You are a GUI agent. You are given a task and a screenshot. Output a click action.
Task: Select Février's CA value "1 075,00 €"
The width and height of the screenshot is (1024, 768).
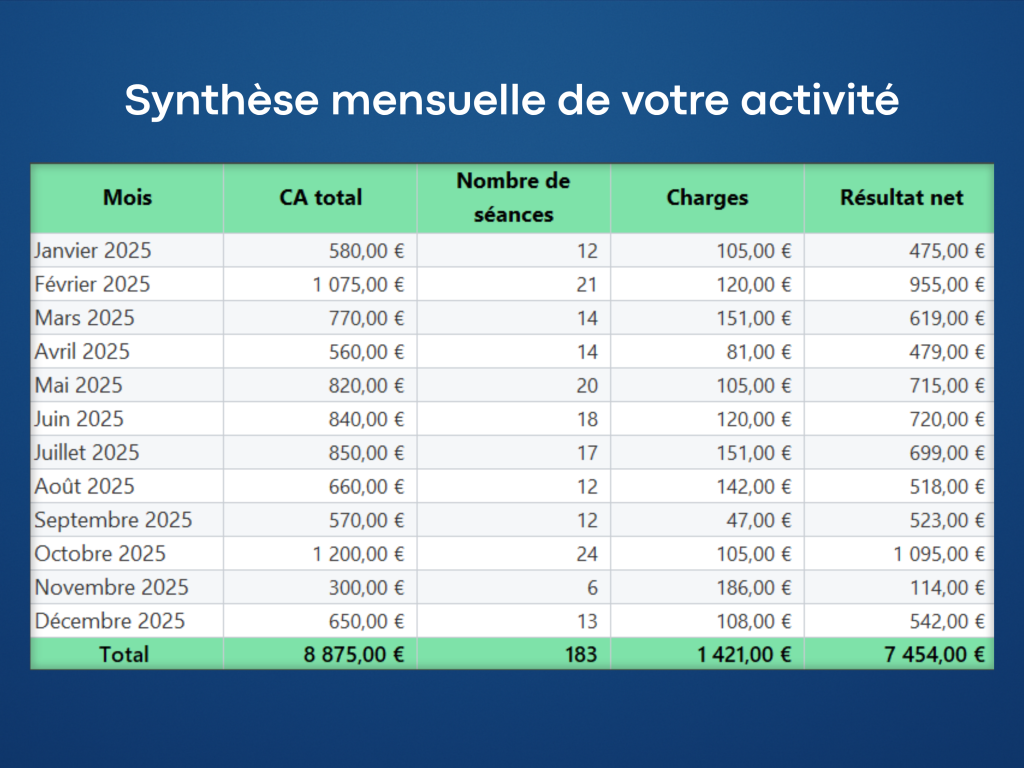(x=358, y=285)
